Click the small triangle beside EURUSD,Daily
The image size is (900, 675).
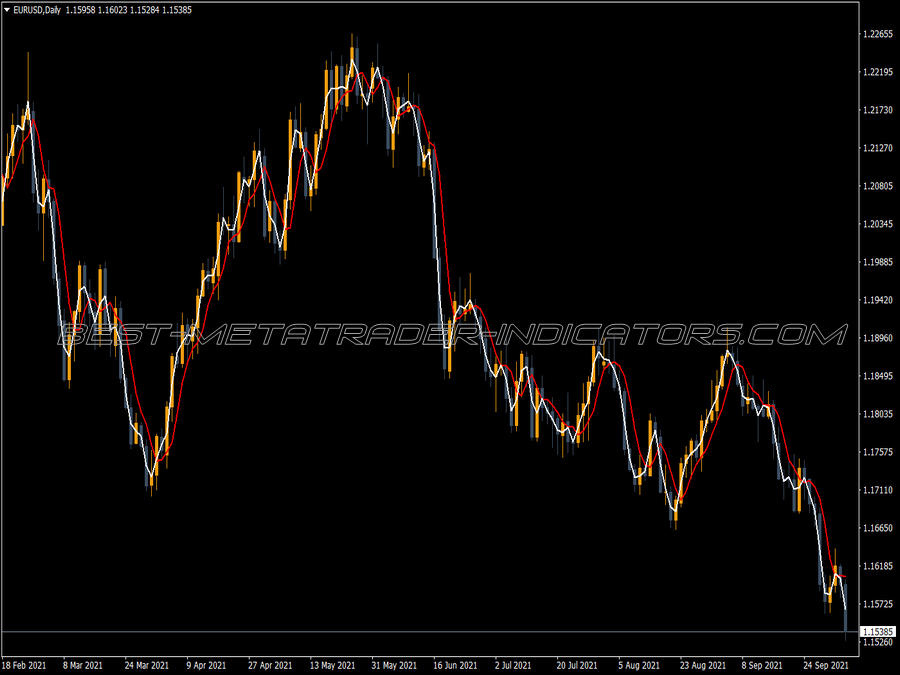7,10
